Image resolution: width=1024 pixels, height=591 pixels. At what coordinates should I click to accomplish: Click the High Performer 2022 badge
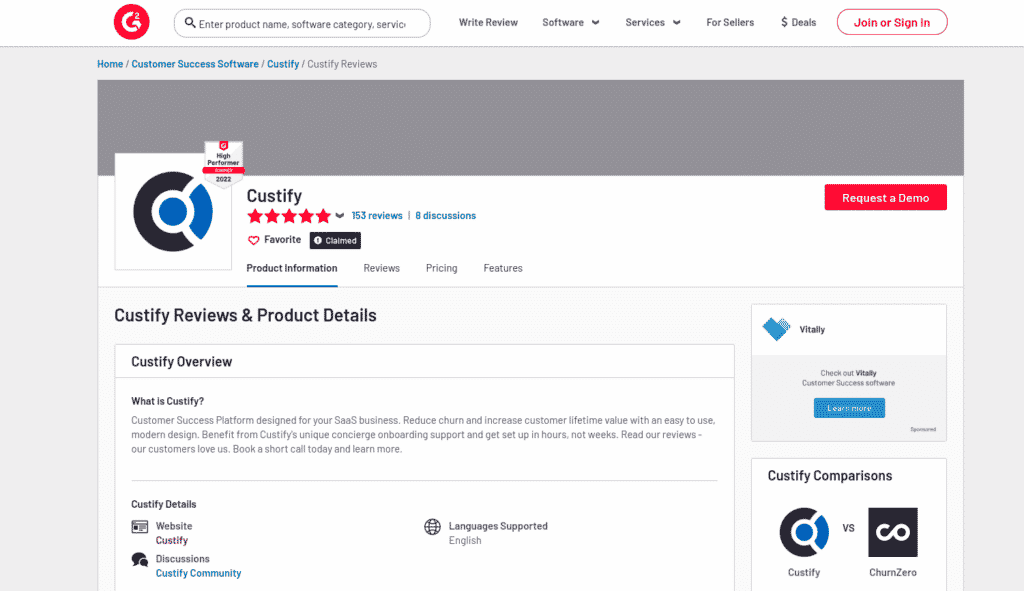point(223,164)
